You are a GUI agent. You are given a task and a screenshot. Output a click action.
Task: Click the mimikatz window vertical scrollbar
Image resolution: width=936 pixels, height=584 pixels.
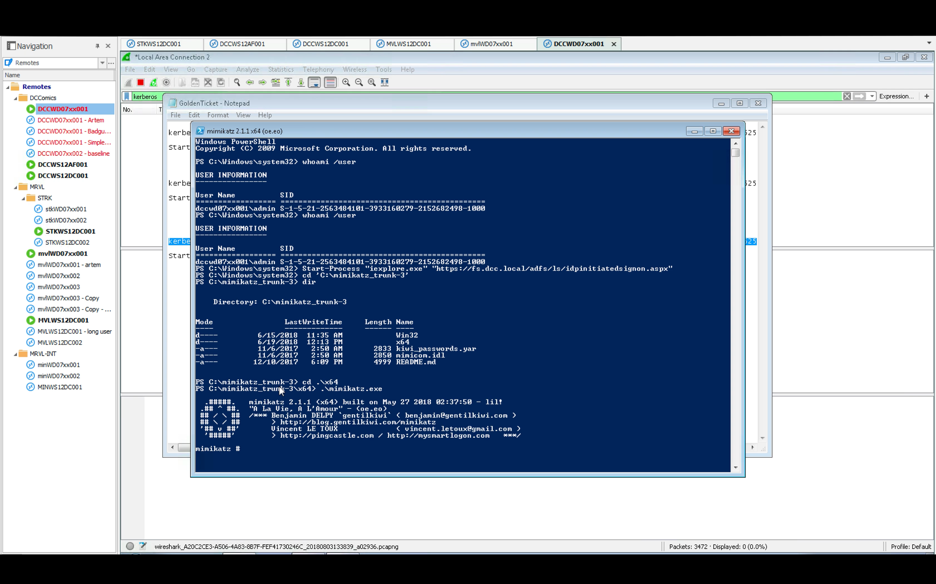(735, 305)
